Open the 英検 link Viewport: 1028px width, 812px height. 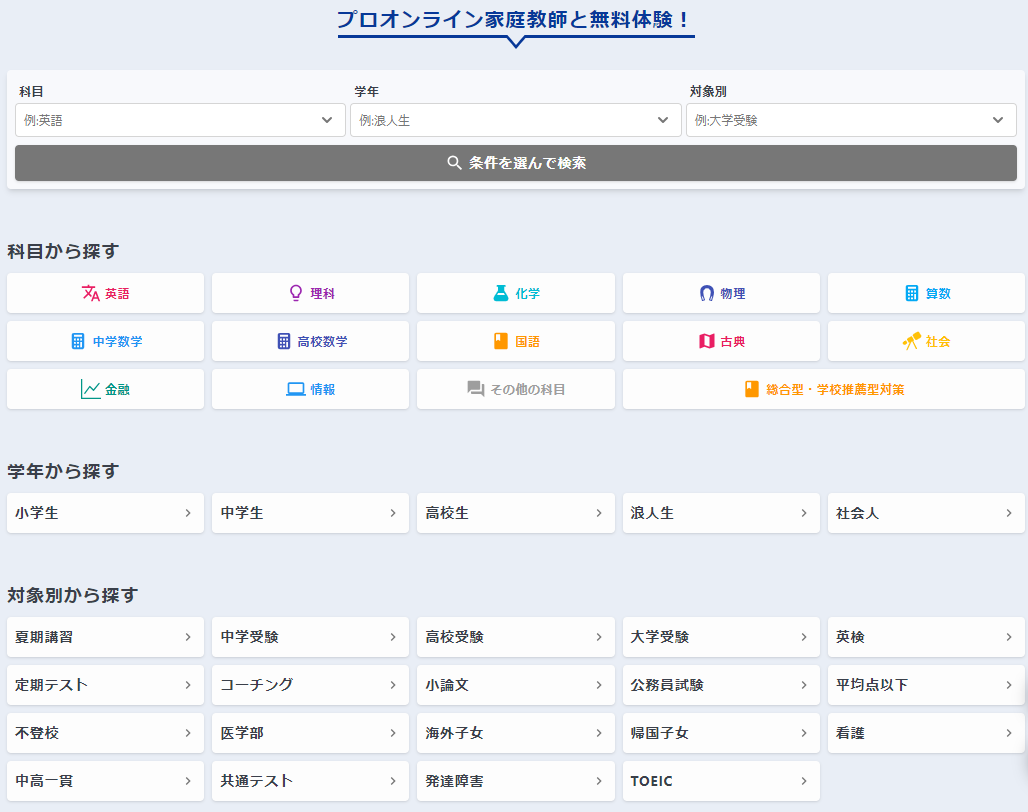(x=926, y=636)
